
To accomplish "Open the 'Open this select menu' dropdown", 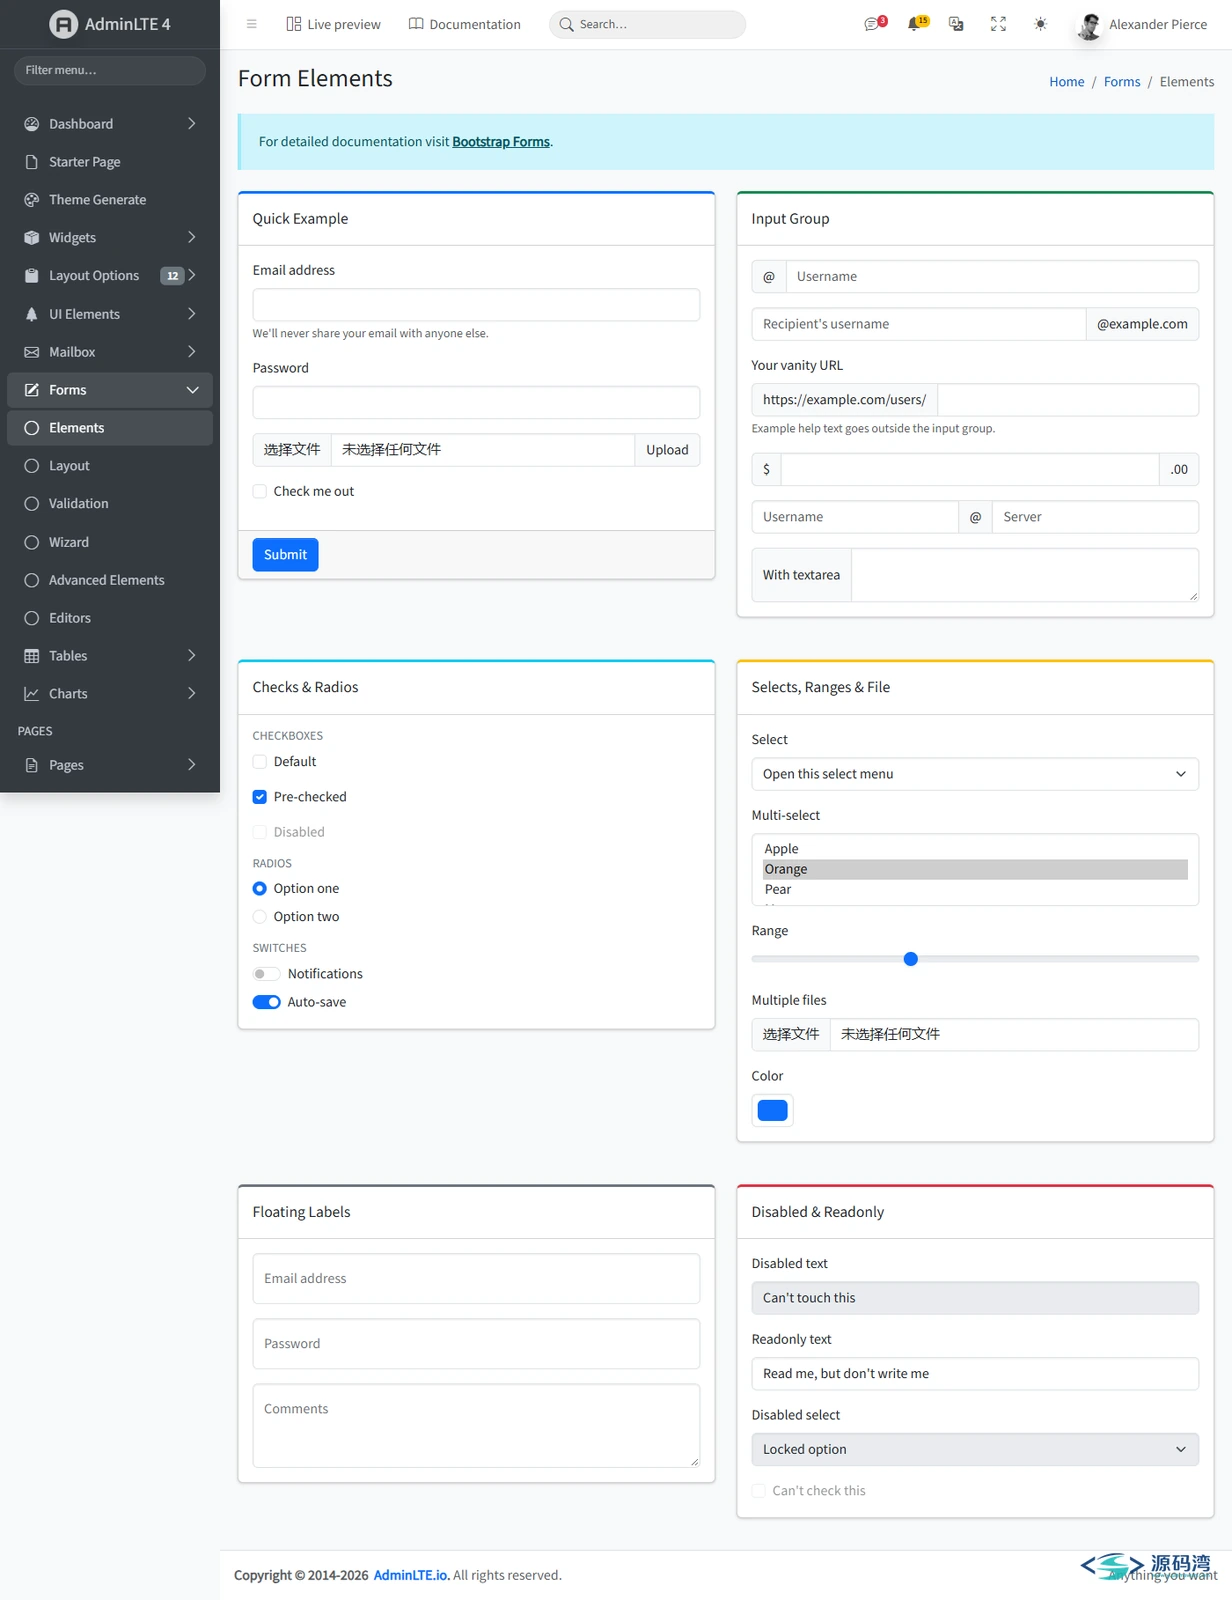I will coord(975,774).
